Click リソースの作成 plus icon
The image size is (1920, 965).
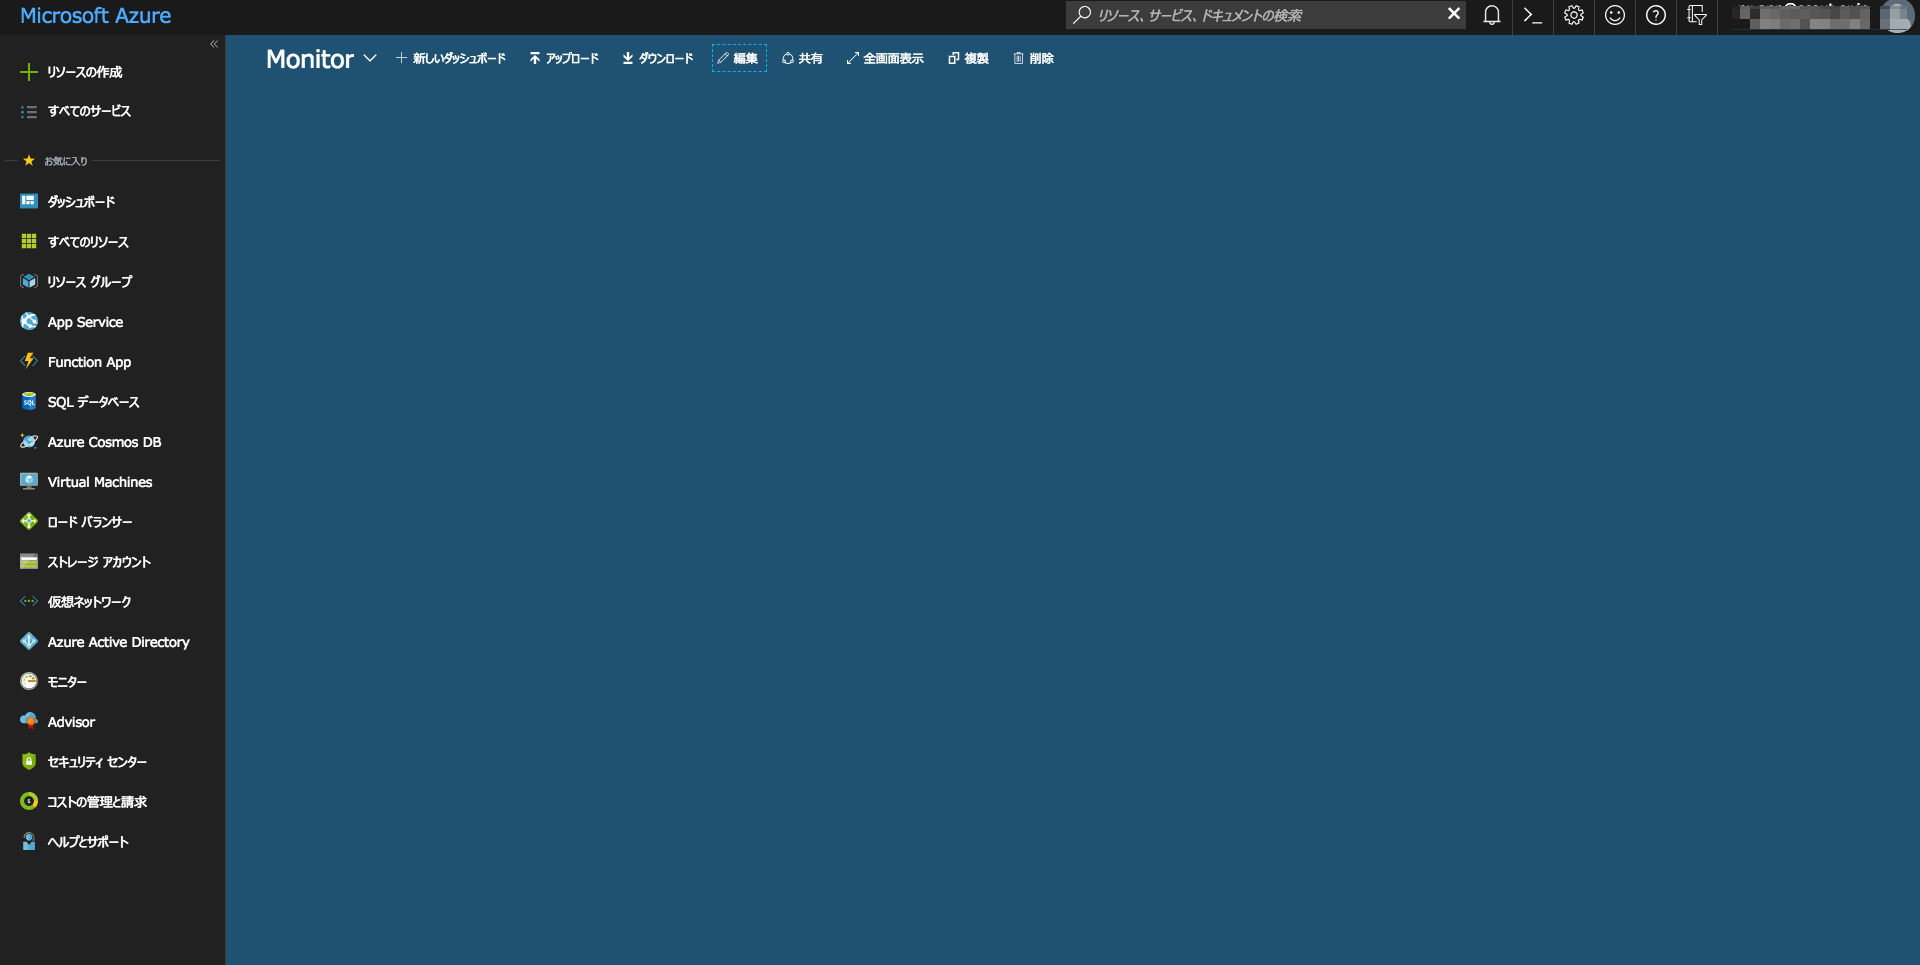[29, 72]
